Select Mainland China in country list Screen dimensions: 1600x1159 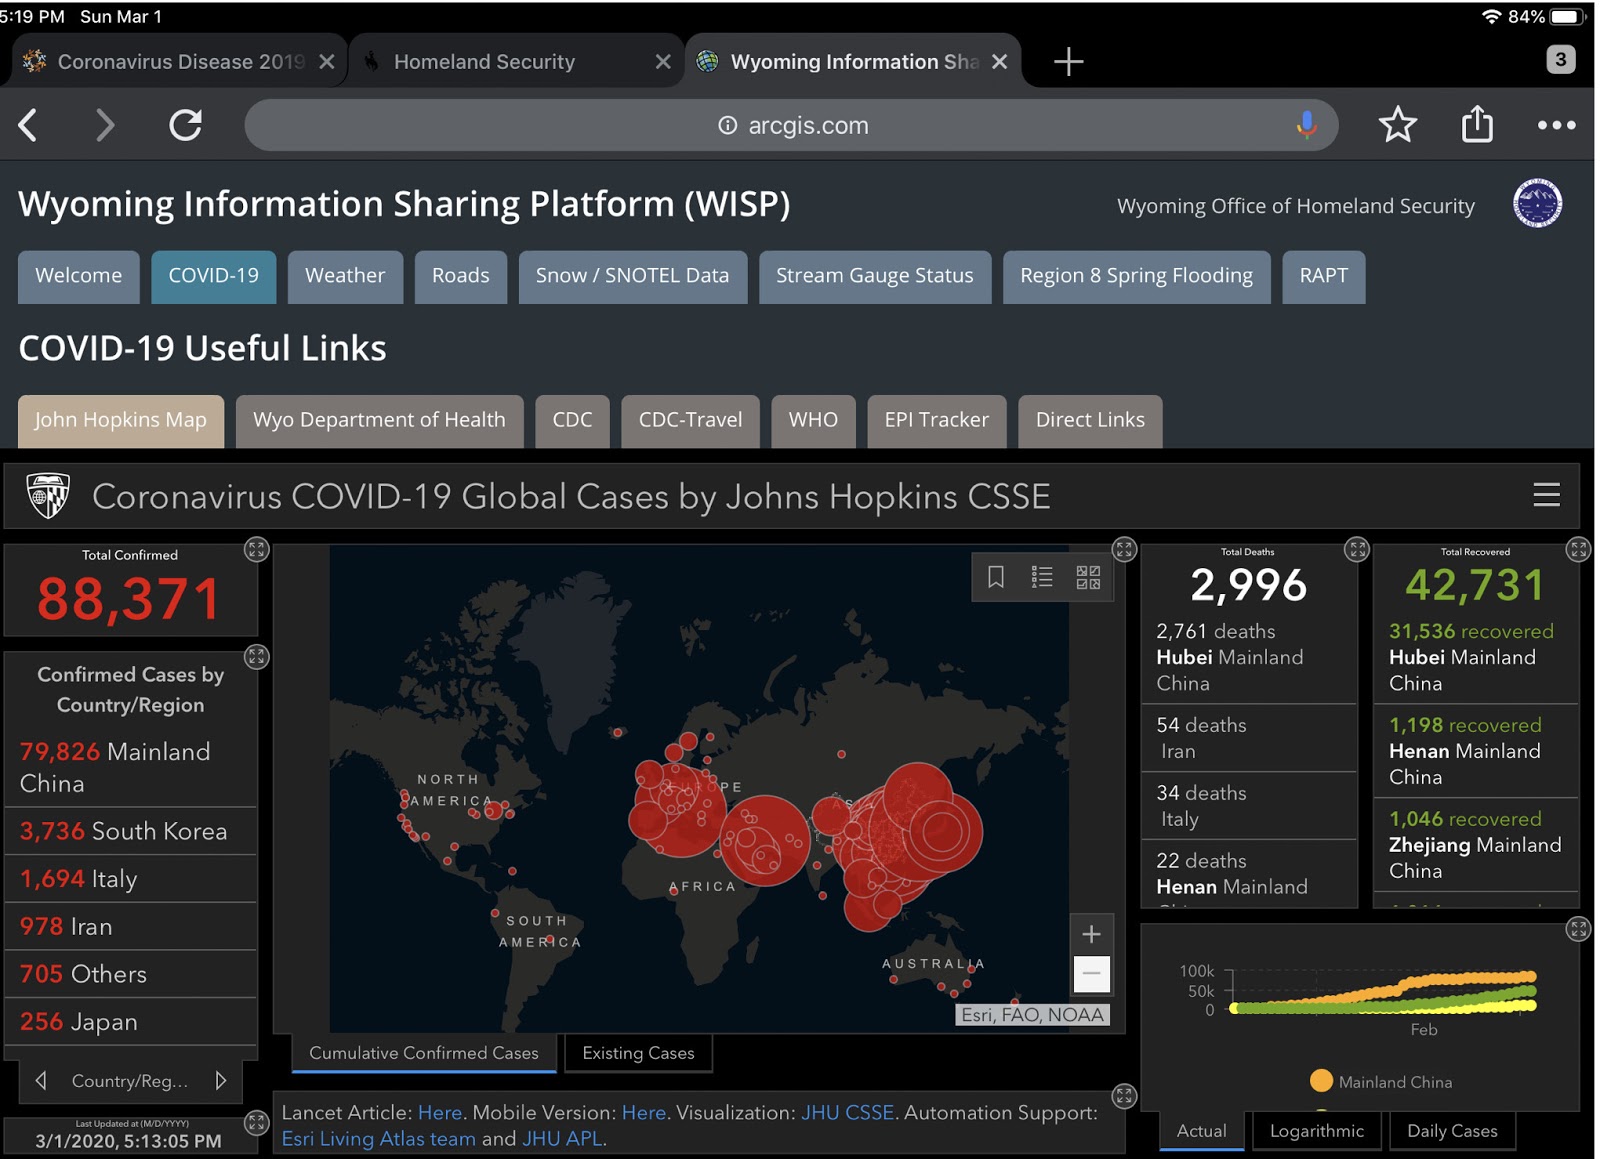(130, 767)
